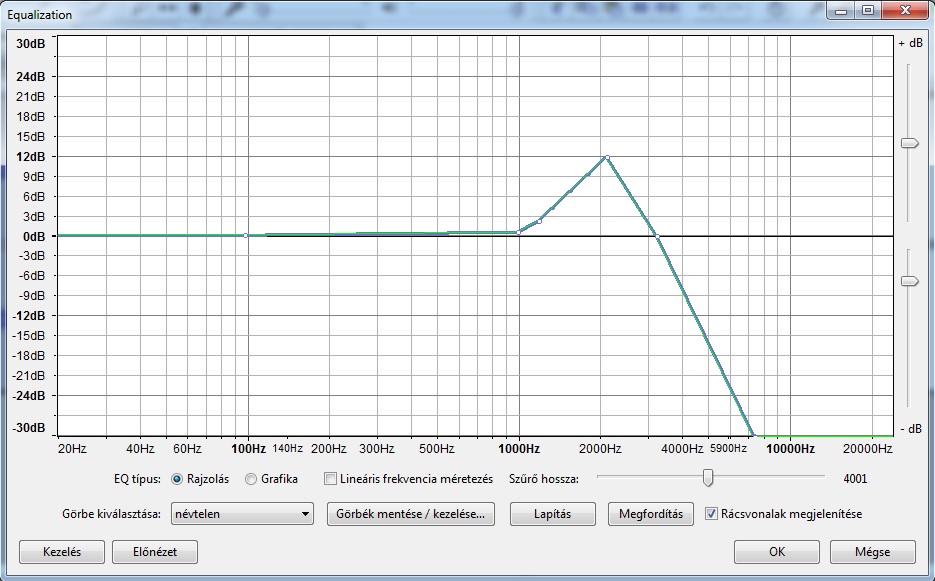The height and width of the screenshot is (581, 935).
Task: Click Görbék mentése / kezelése button
Action: click(411, 514)
